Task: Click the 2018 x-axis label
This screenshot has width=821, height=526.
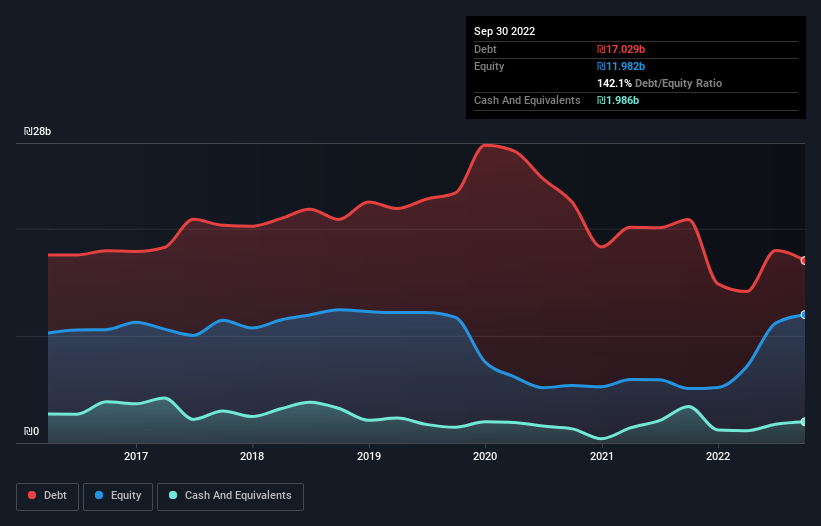Action: click(252, 456)
